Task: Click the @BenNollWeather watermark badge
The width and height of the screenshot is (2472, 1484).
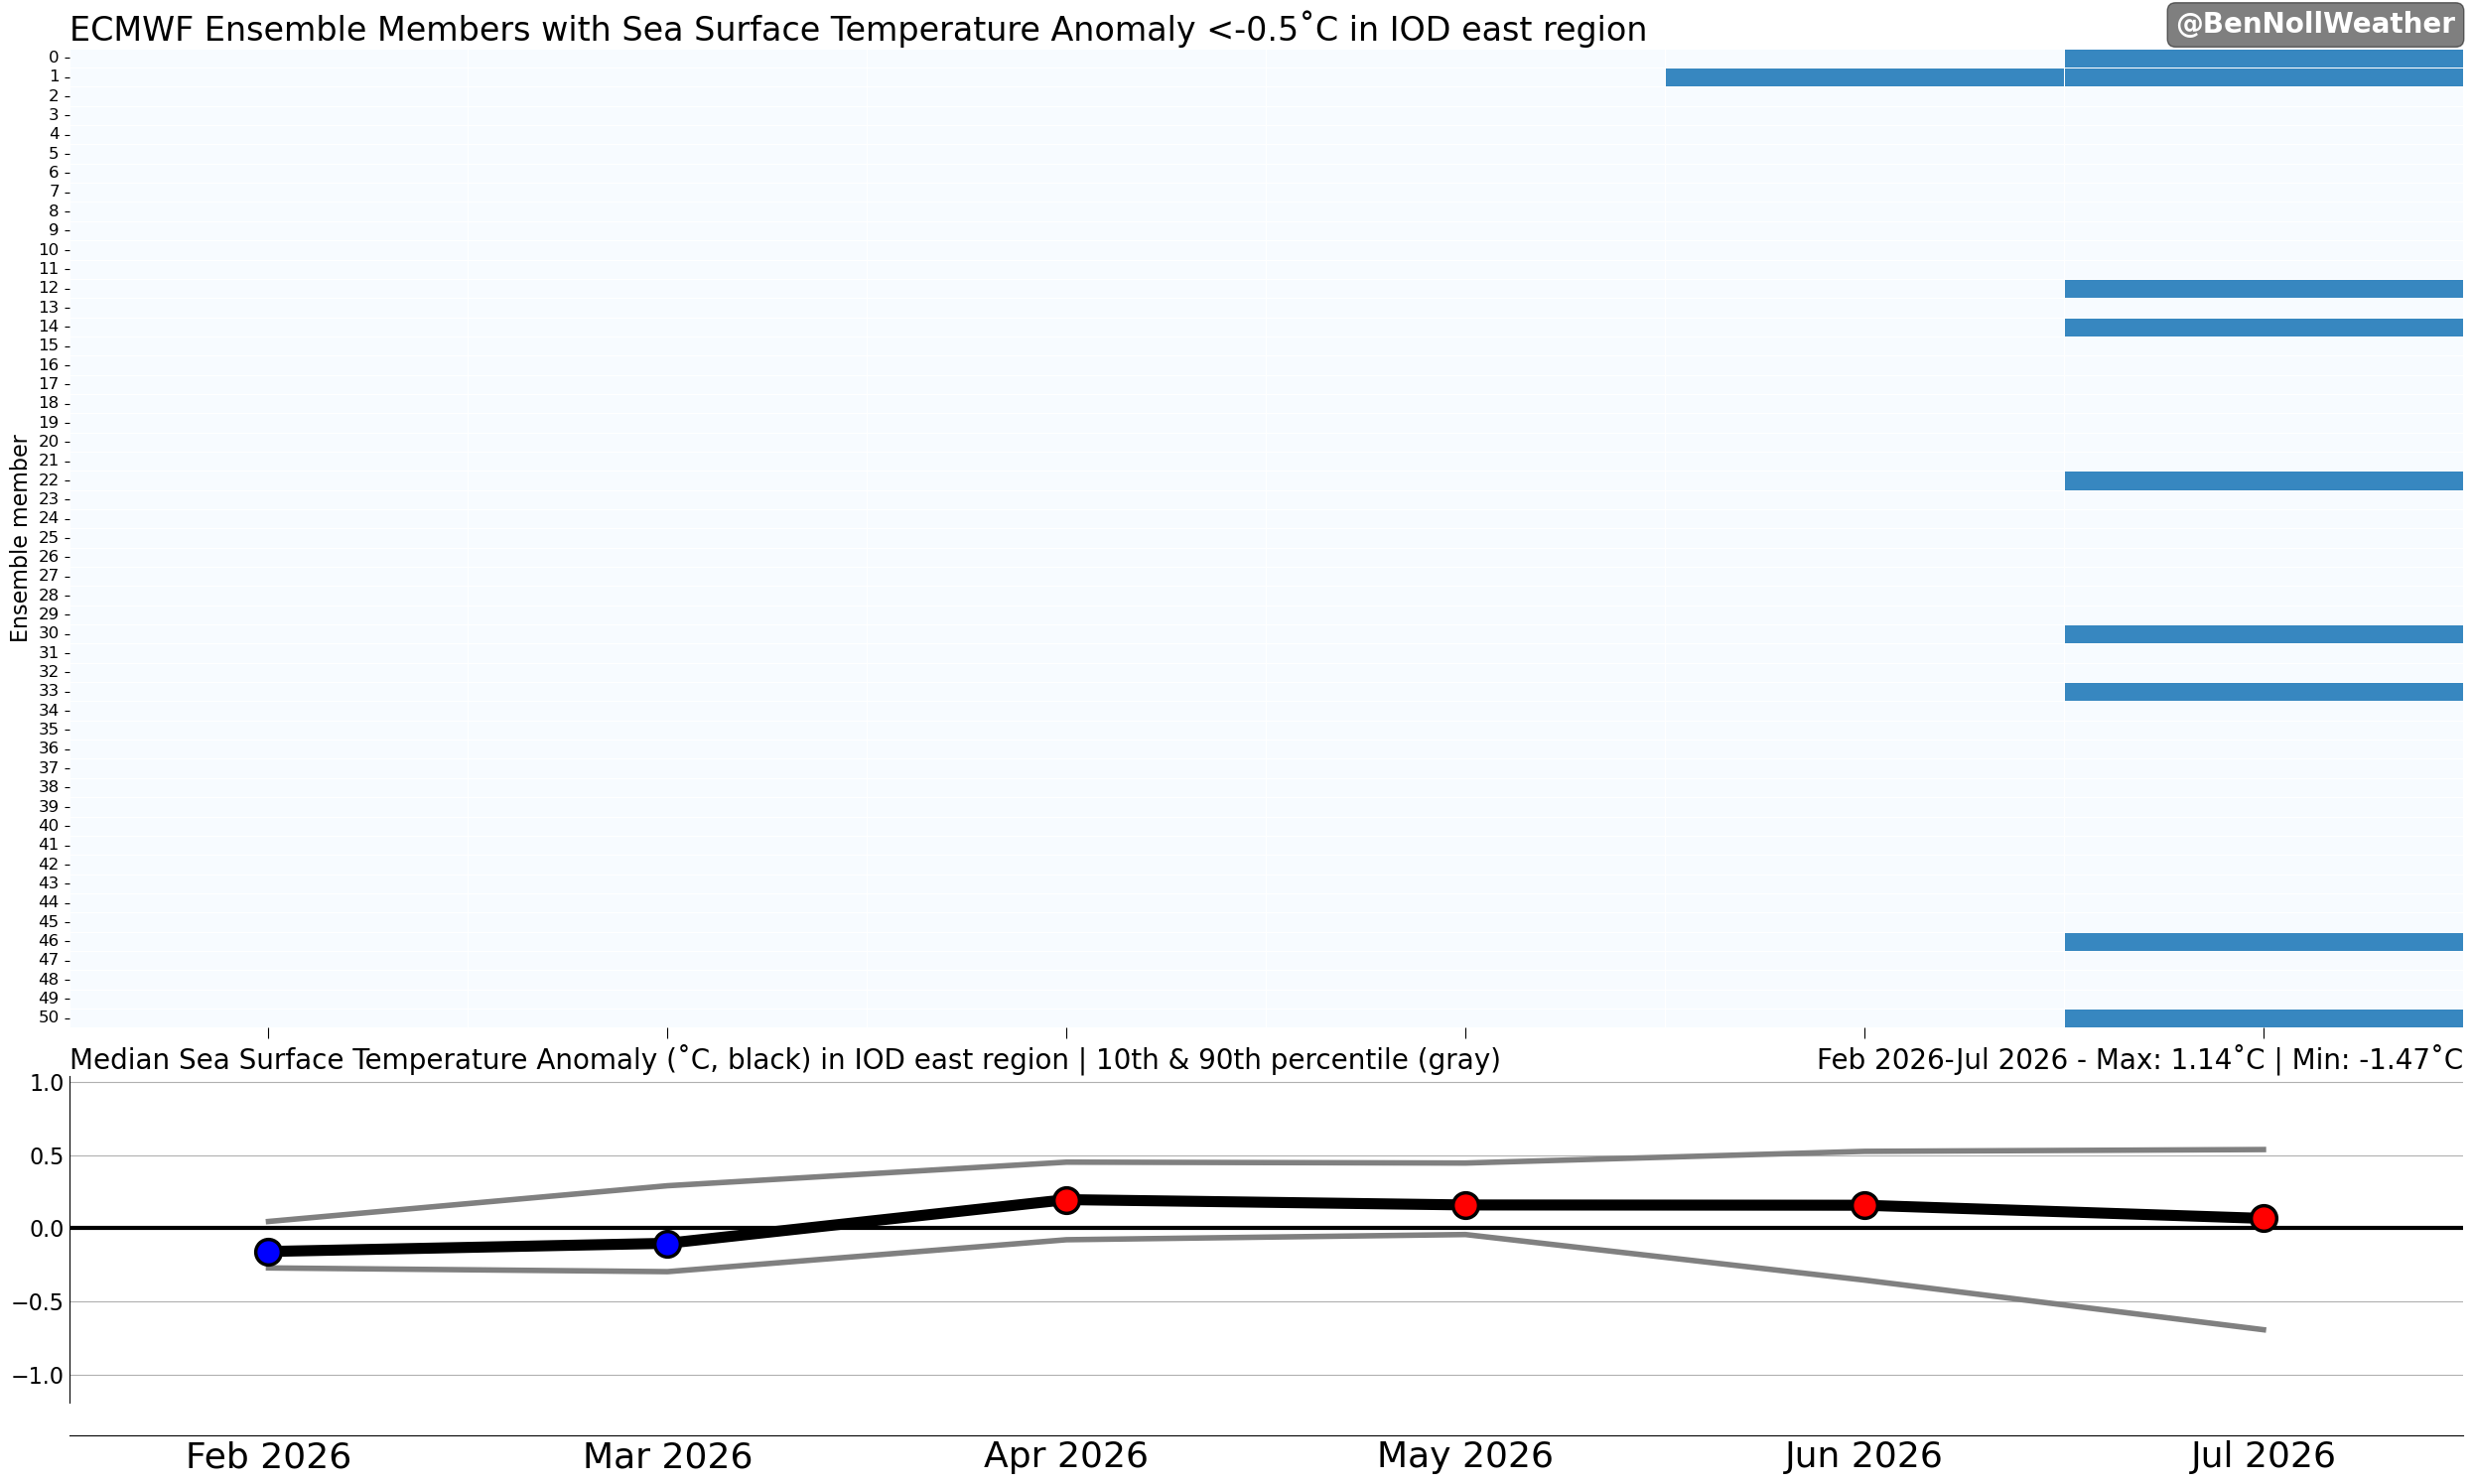Action: (x=2314, y=24)
